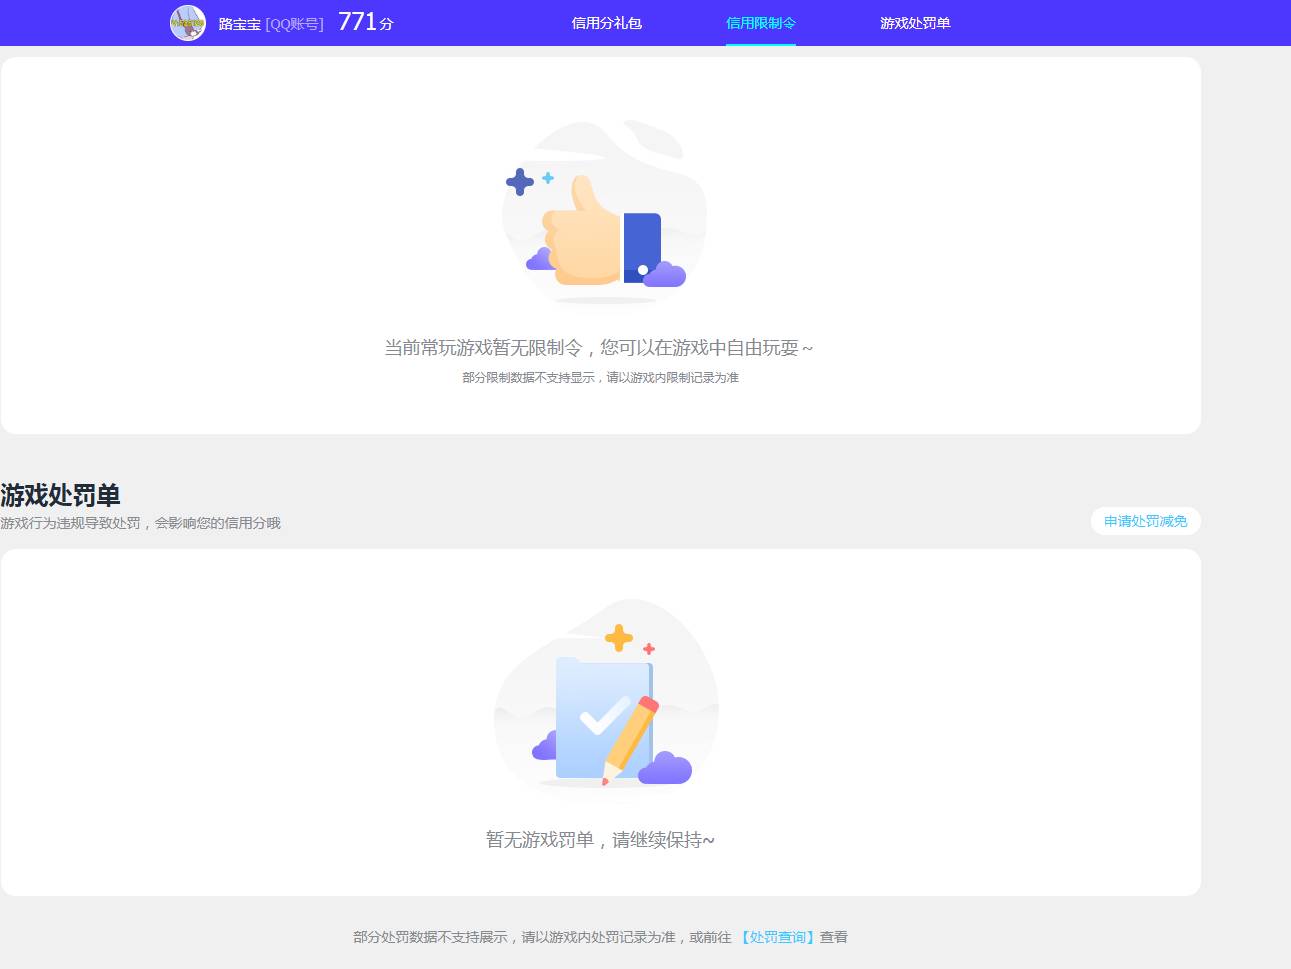
Task: Open the 【处罚查询】 link
Action: tap(778, 937)
